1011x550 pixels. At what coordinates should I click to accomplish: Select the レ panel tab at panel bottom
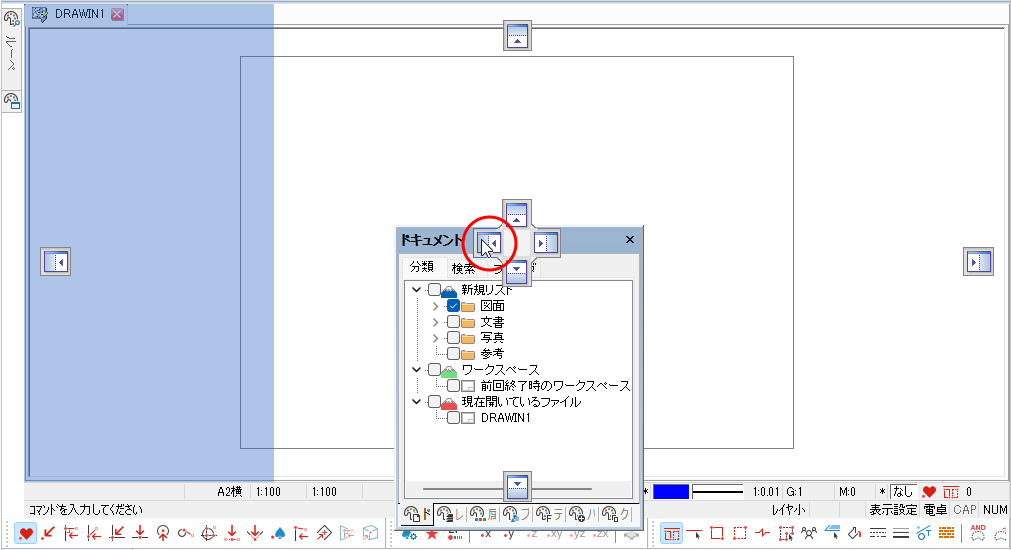(450, 514)
